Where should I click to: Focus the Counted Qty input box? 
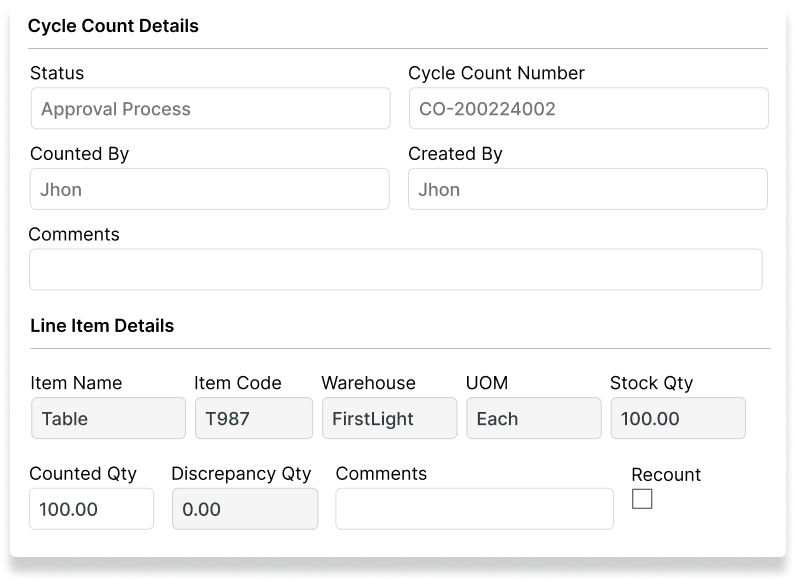[x=92, y=509]
